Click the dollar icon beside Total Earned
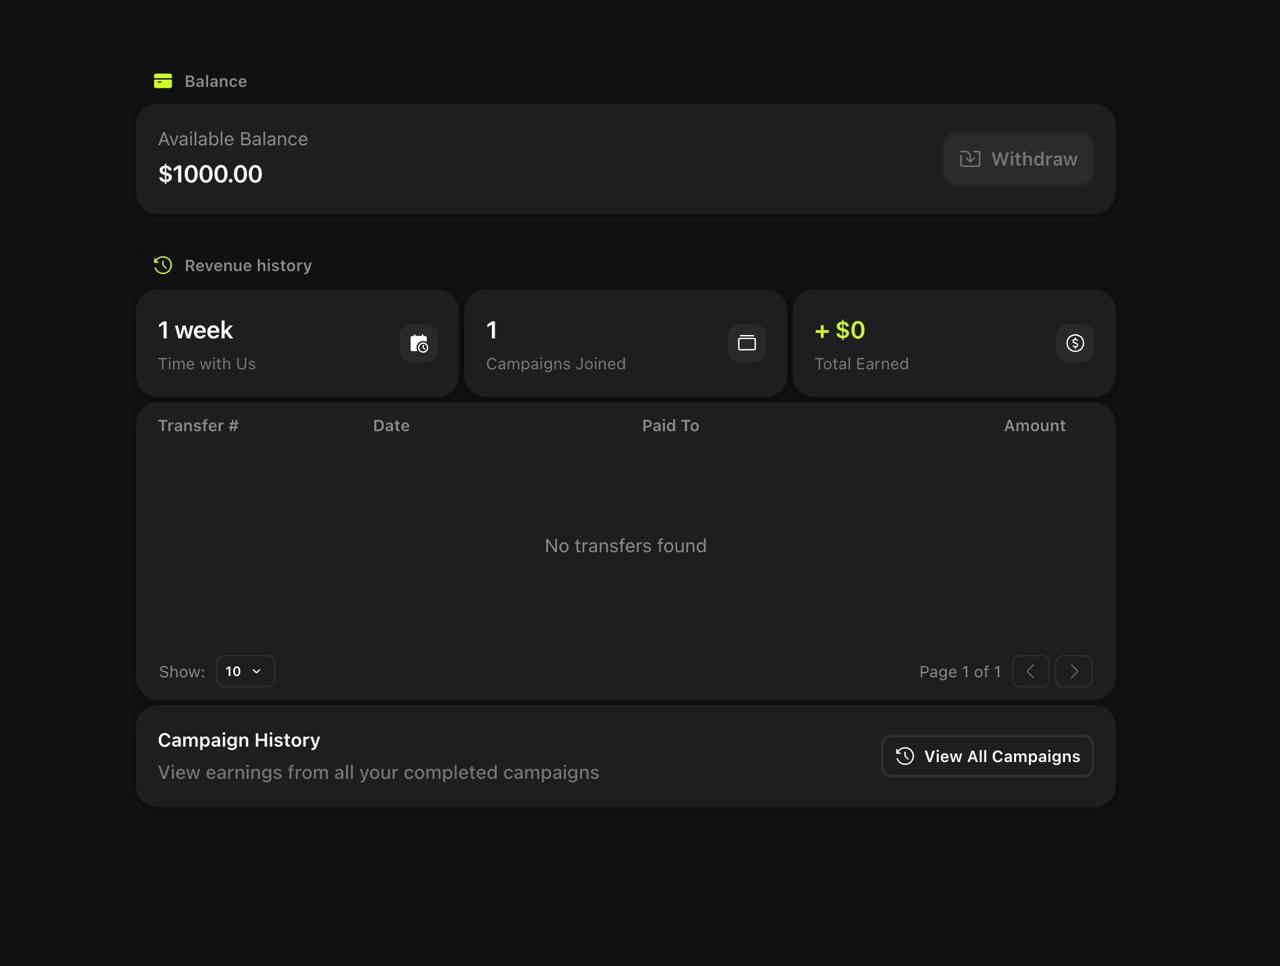This screenshot has height=966, width=1280. 1075,343
